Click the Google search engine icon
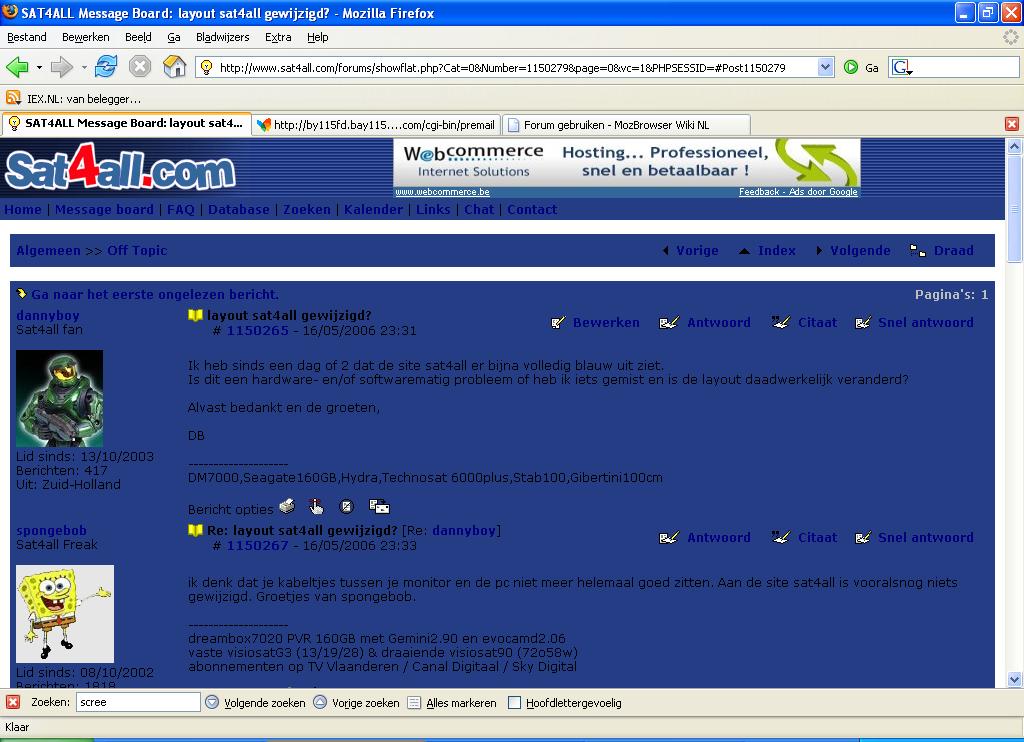The width and height of the screenshot is (1024, 742). (901, 67)
